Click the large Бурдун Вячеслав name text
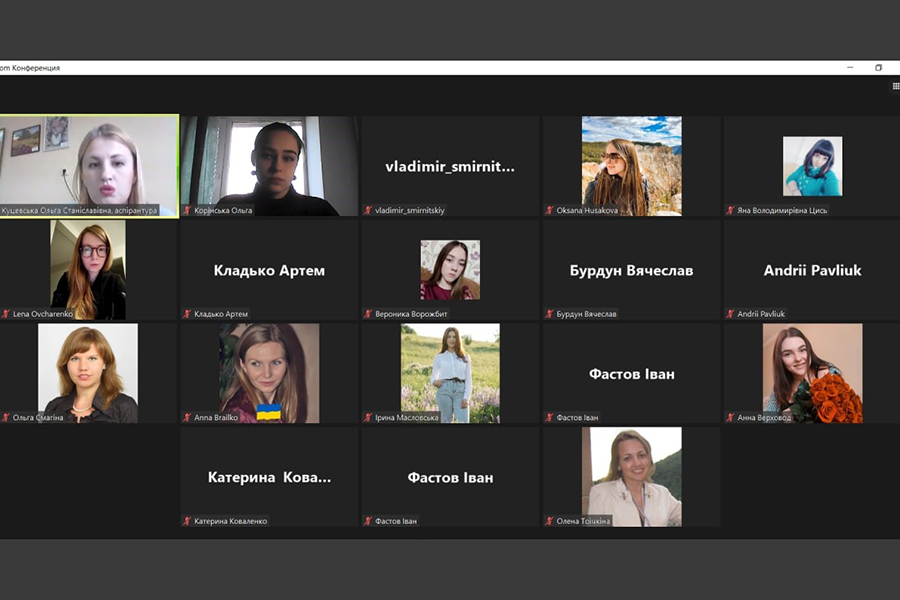900x600 pixels. [x=631, y=270]
